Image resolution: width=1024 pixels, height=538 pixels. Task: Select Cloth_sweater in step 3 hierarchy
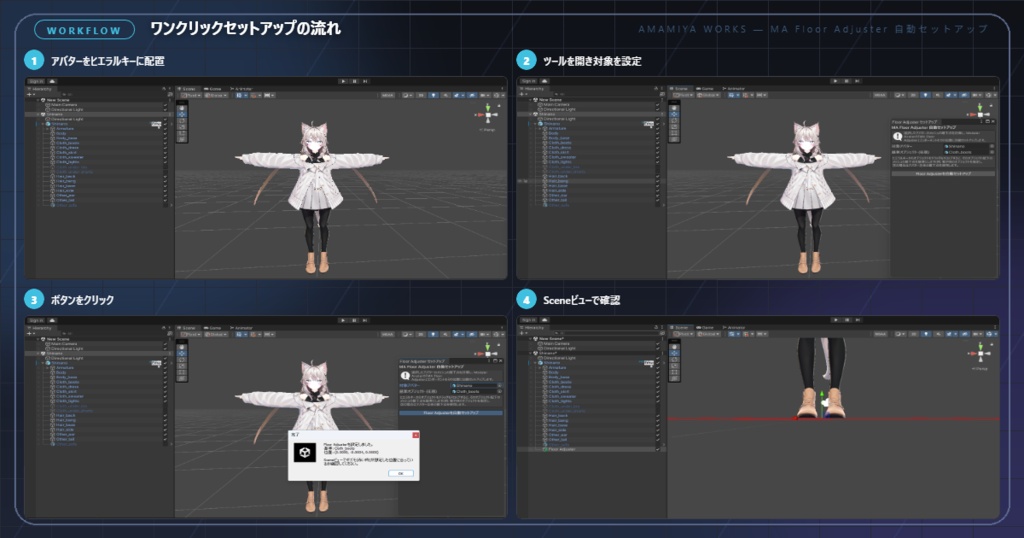click(68, 396)
